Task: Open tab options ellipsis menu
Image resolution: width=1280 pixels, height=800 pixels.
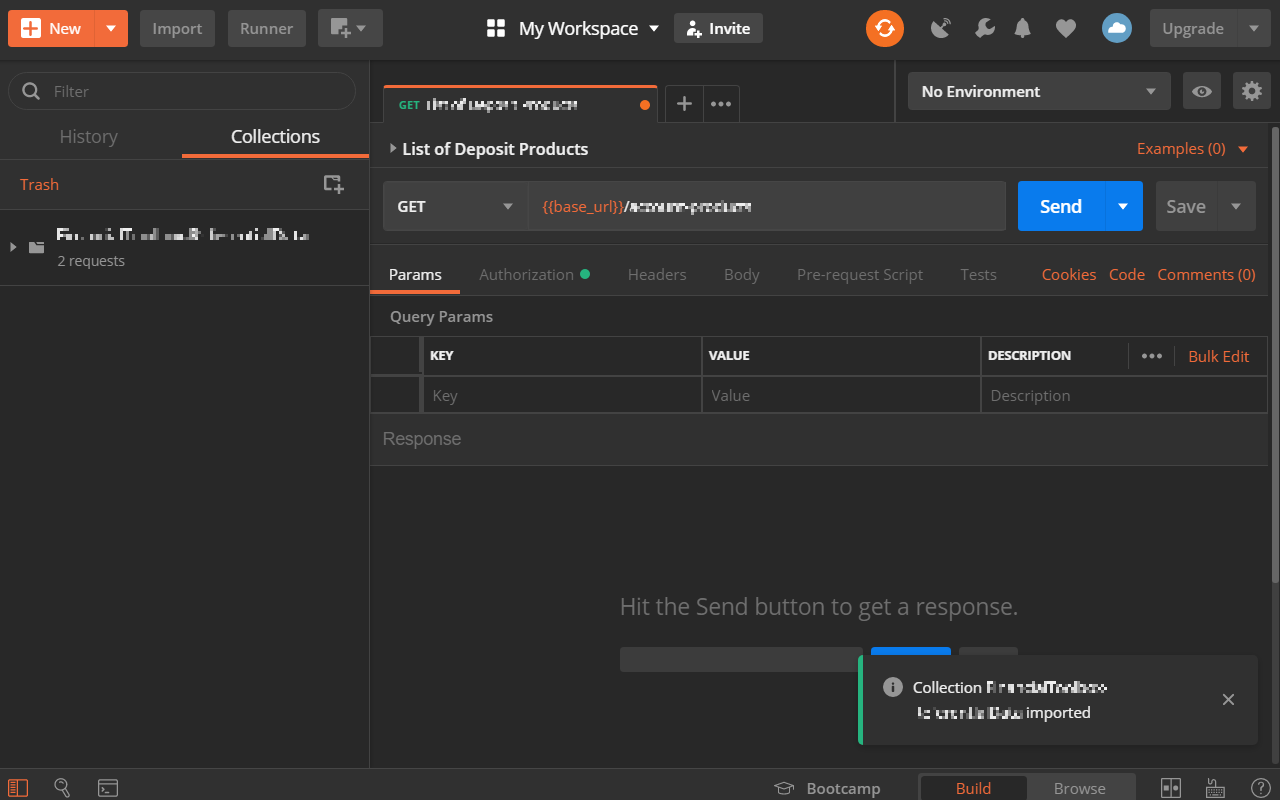Action: [721, 104]
